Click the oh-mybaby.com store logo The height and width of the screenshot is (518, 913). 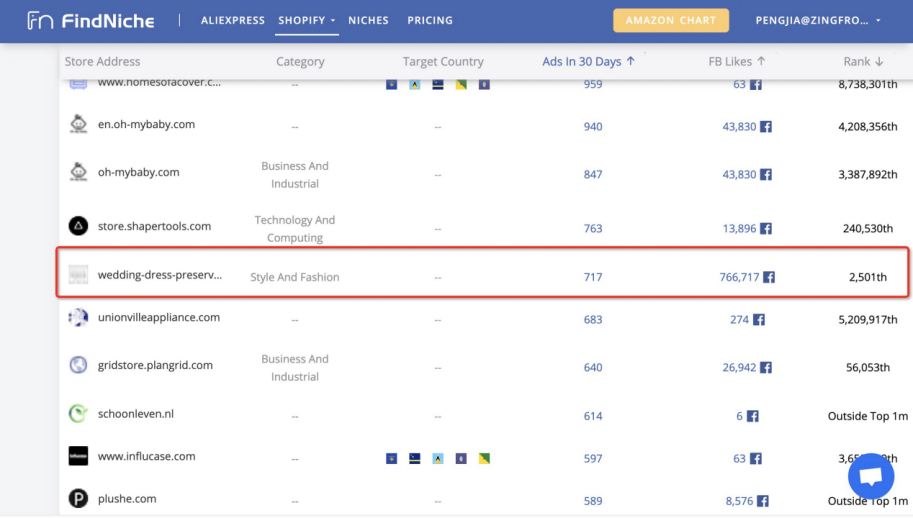tap(78, 172)
